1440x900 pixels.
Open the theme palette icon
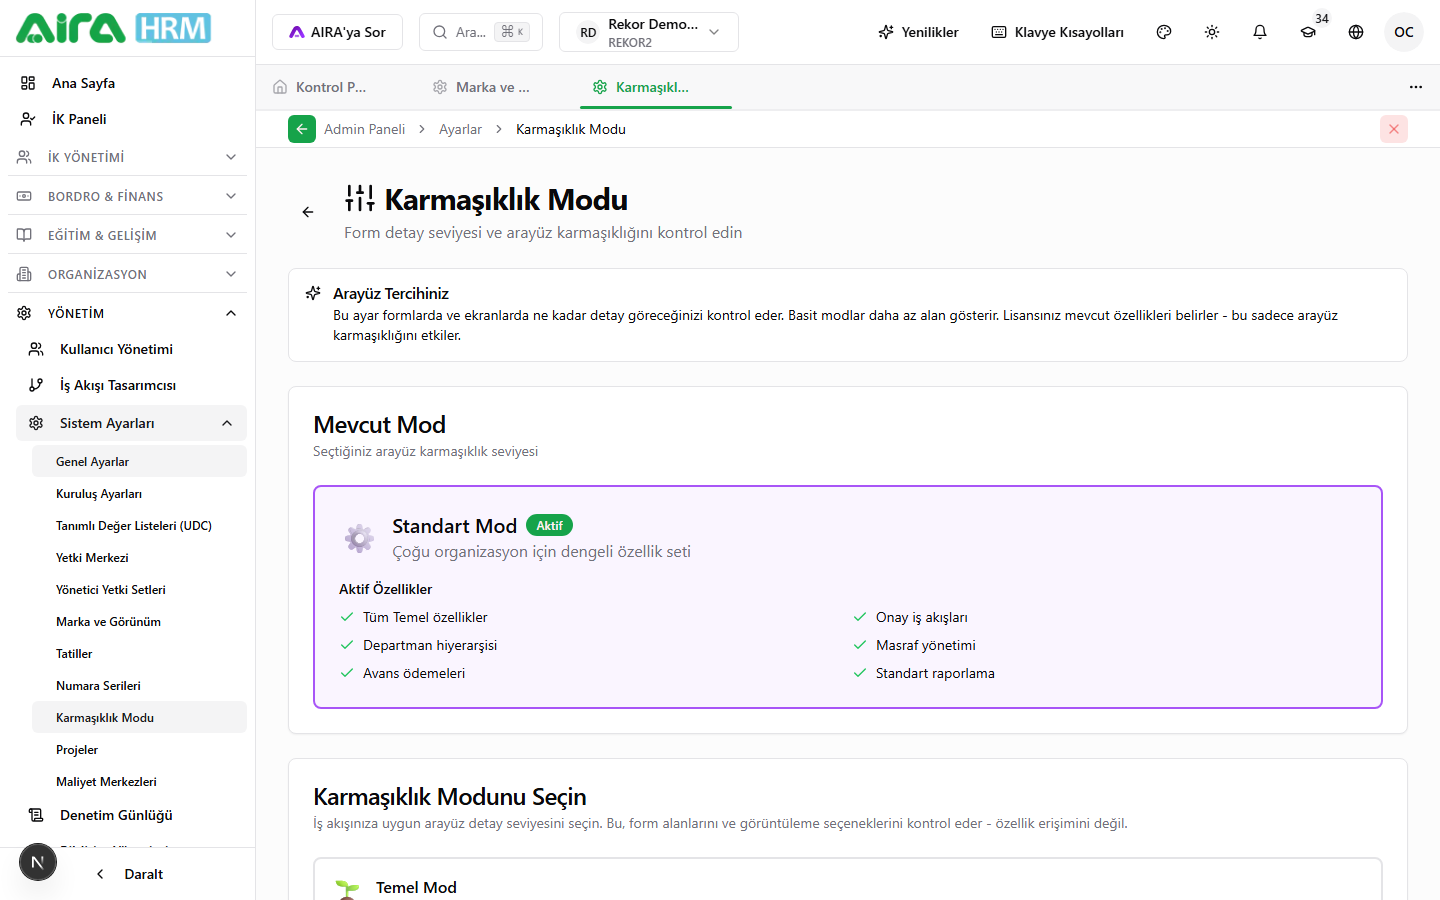[x=1164, y=32]
